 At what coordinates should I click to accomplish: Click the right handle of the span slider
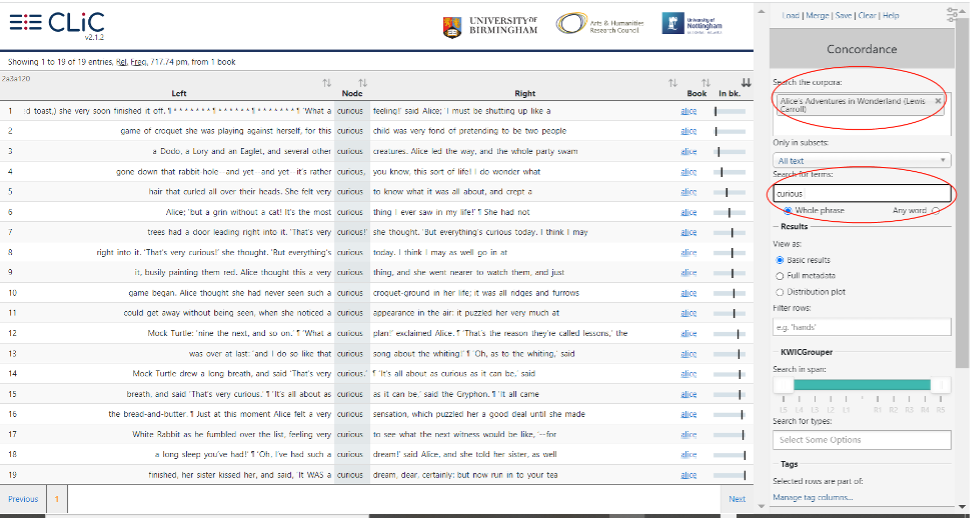939,385
